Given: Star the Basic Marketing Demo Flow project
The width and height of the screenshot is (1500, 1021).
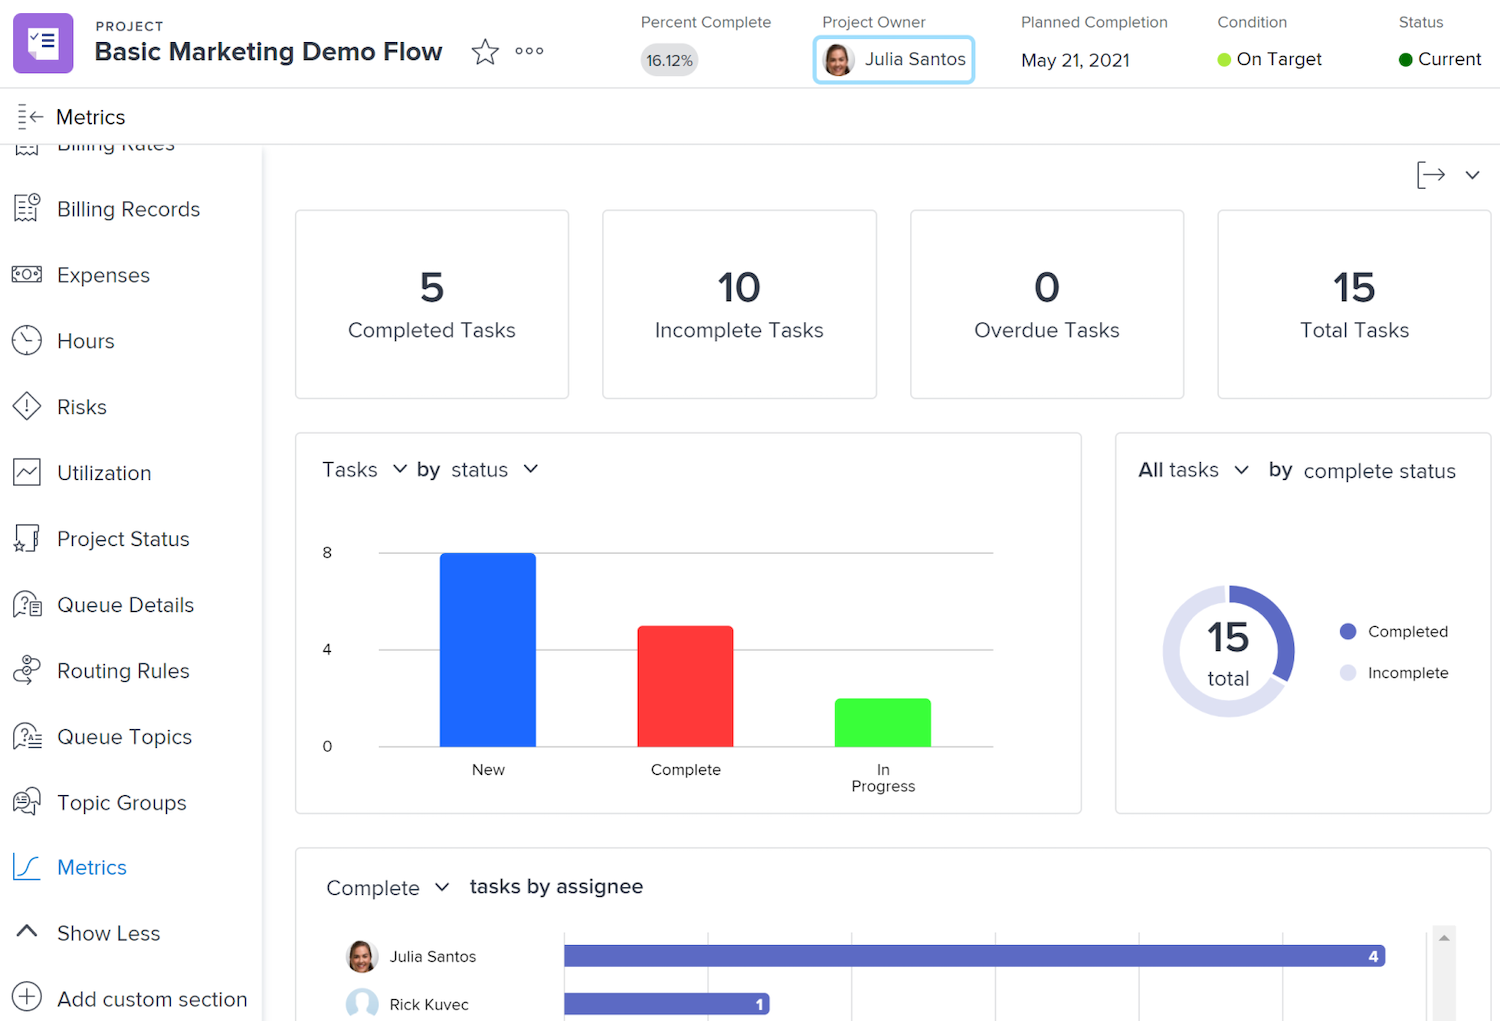Looking at the screenshot, I should tap(485, 51).
